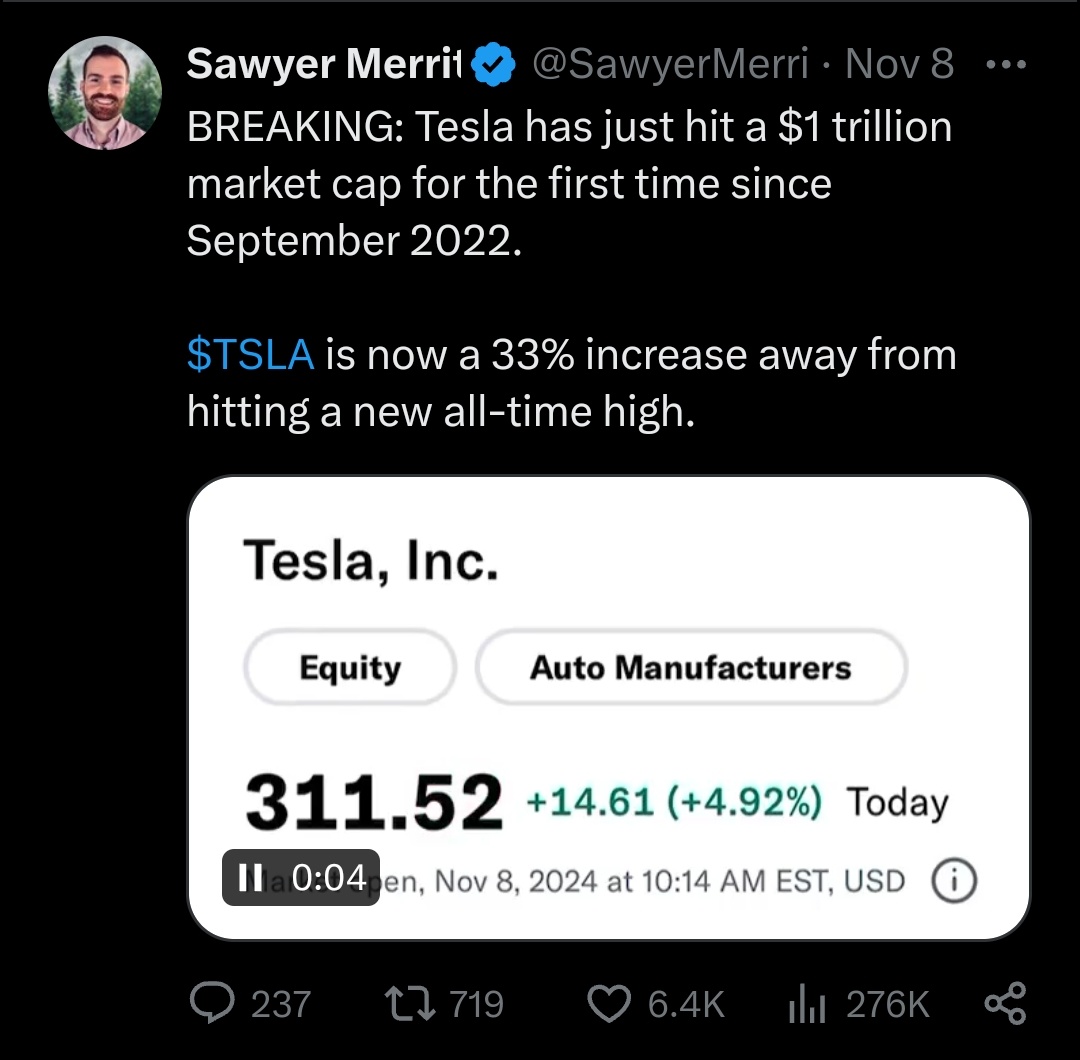Click the Auto Manufacturers pill
1080x1060 pixels.
(691, 667)
